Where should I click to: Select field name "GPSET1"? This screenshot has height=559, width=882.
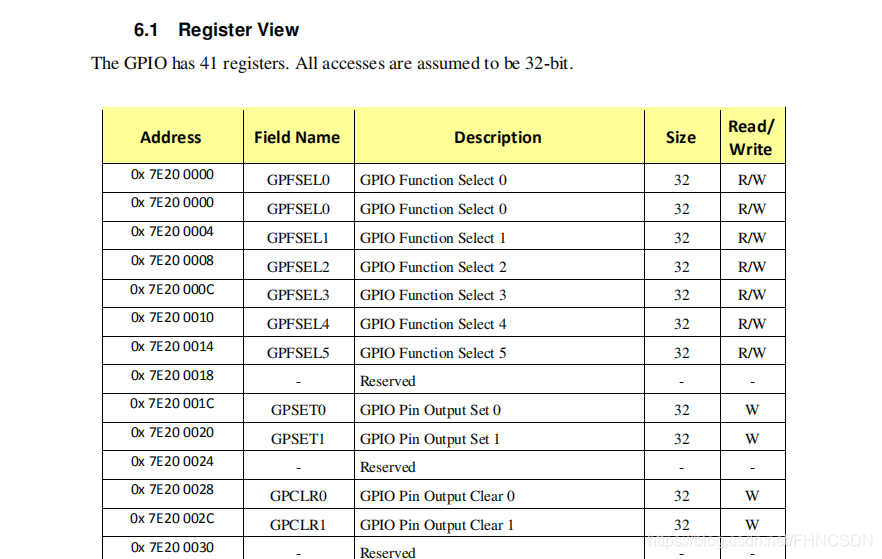(298, 439)
